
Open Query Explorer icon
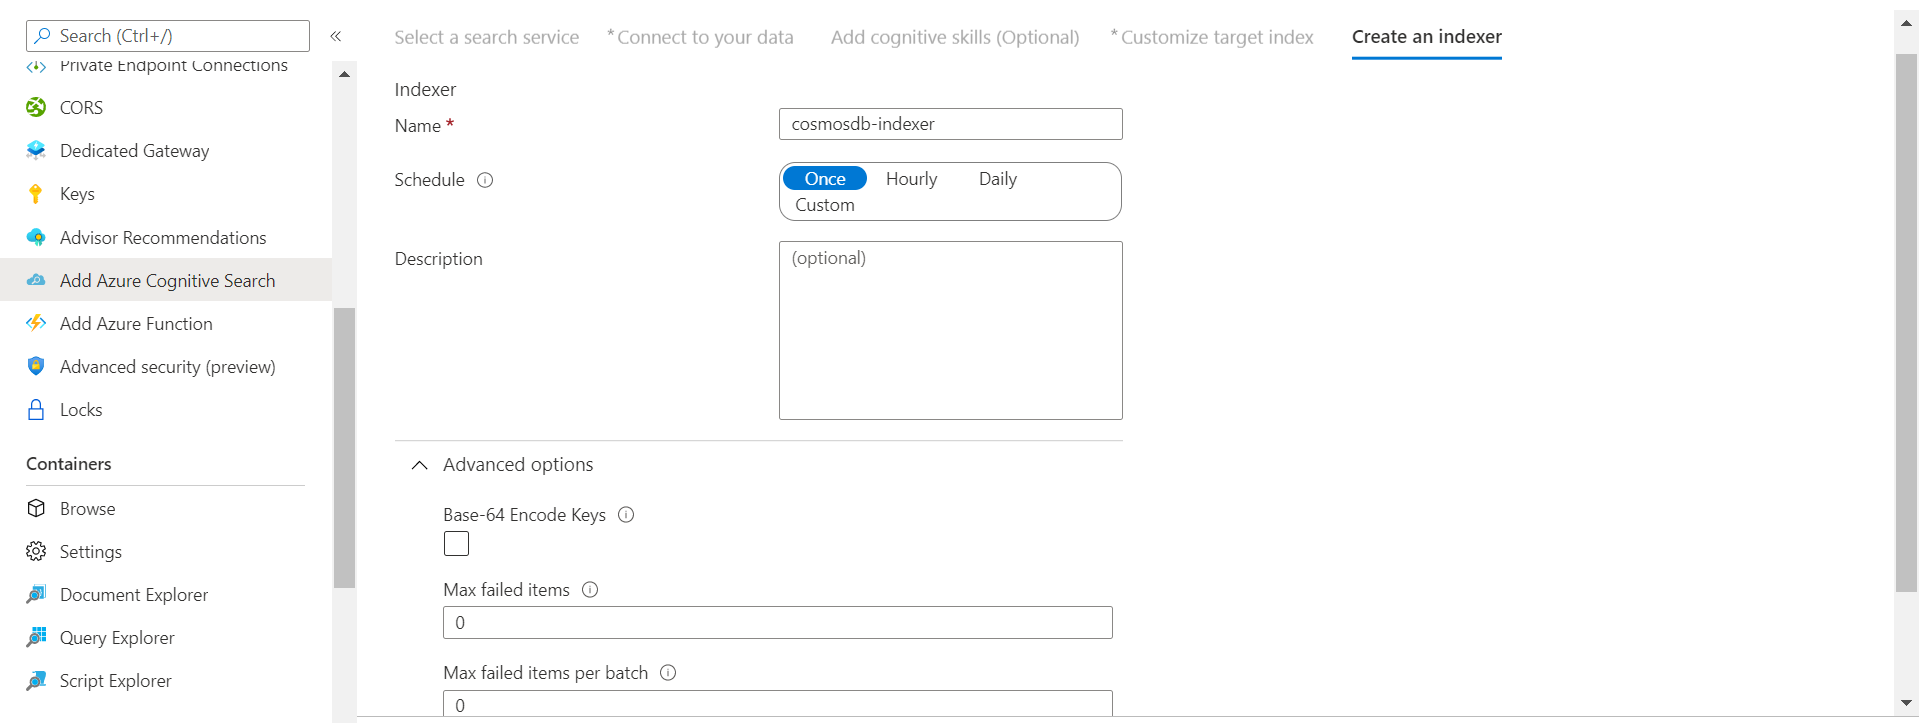(36, 637)
